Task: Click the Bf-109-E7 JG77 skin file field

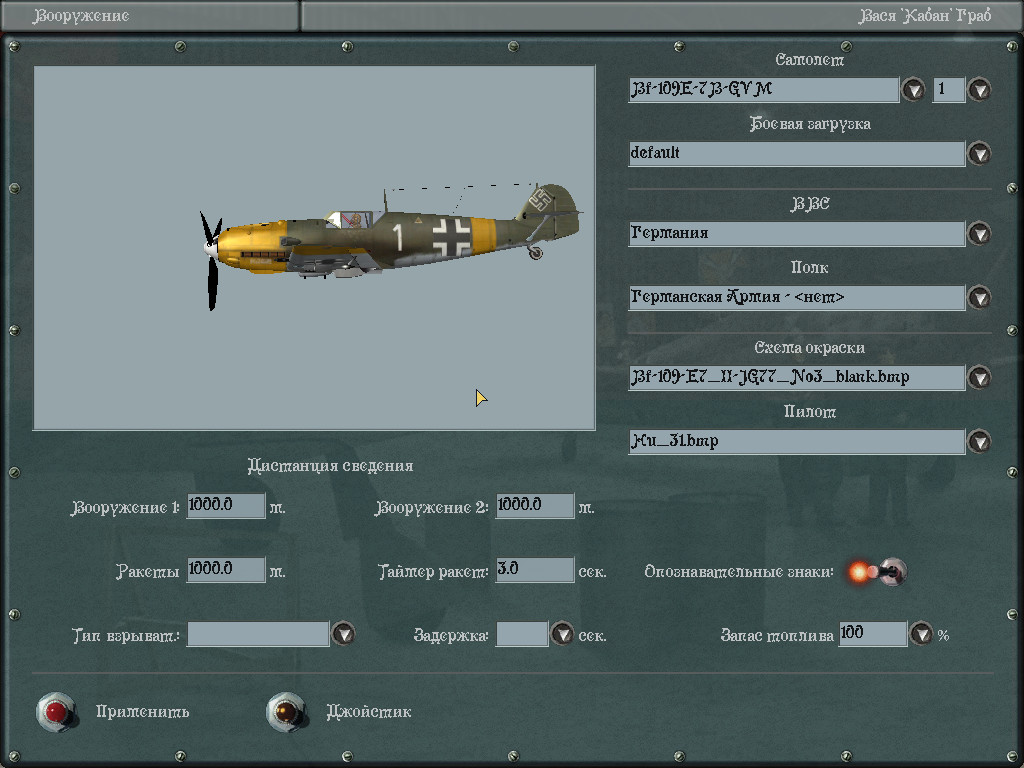Action: coord(797,377)
